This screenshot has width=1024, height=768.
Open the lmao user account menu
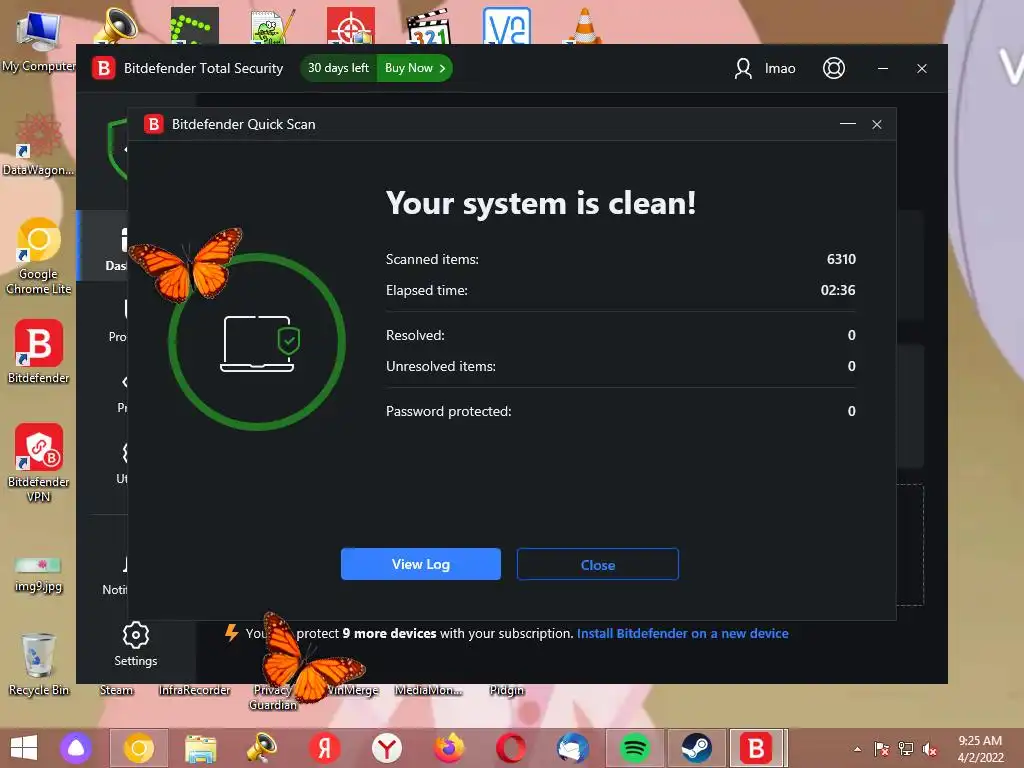765,69
